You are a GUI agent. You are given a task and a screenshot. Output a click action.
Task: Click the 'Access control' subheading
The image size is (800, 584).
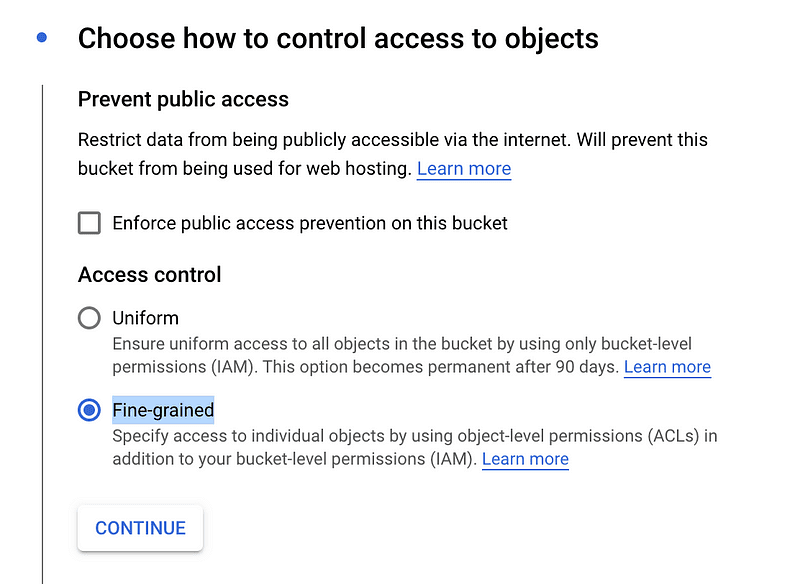click(x=149, y=275)
